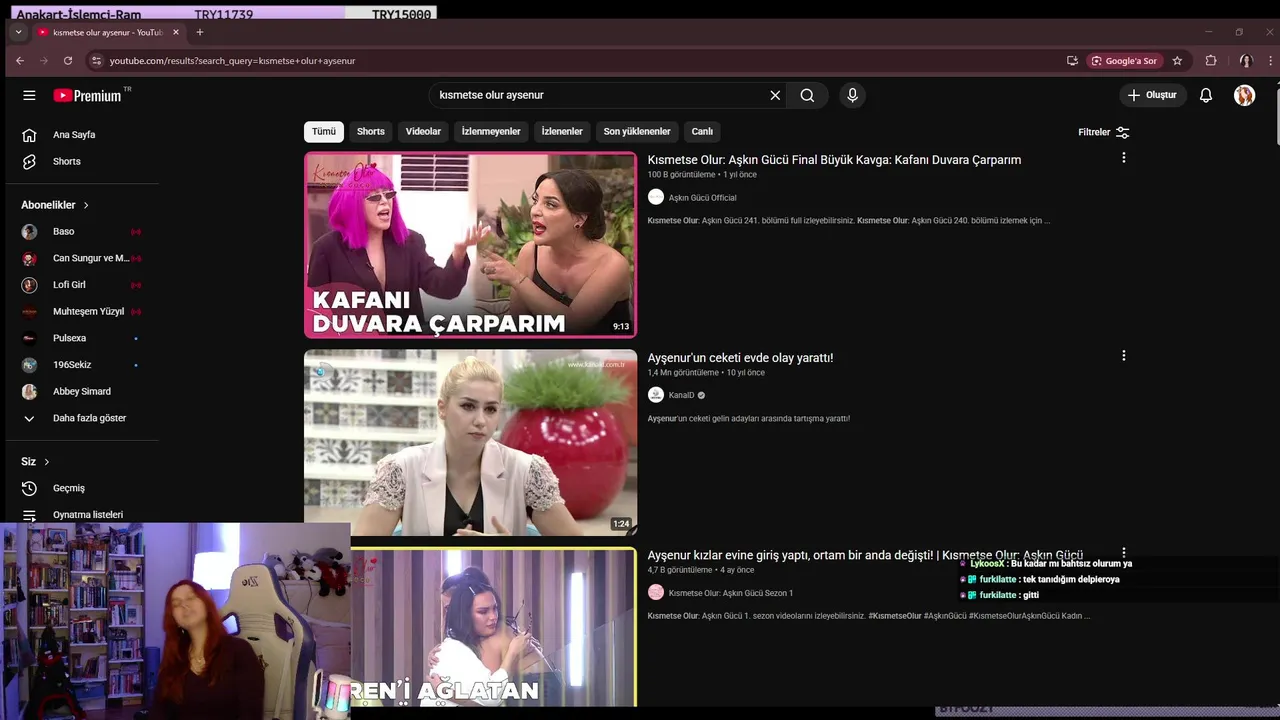1280x720 pixels.
Task: Open more options for Kafanı Duvara Çarparım video
Action: point(1124,158)
